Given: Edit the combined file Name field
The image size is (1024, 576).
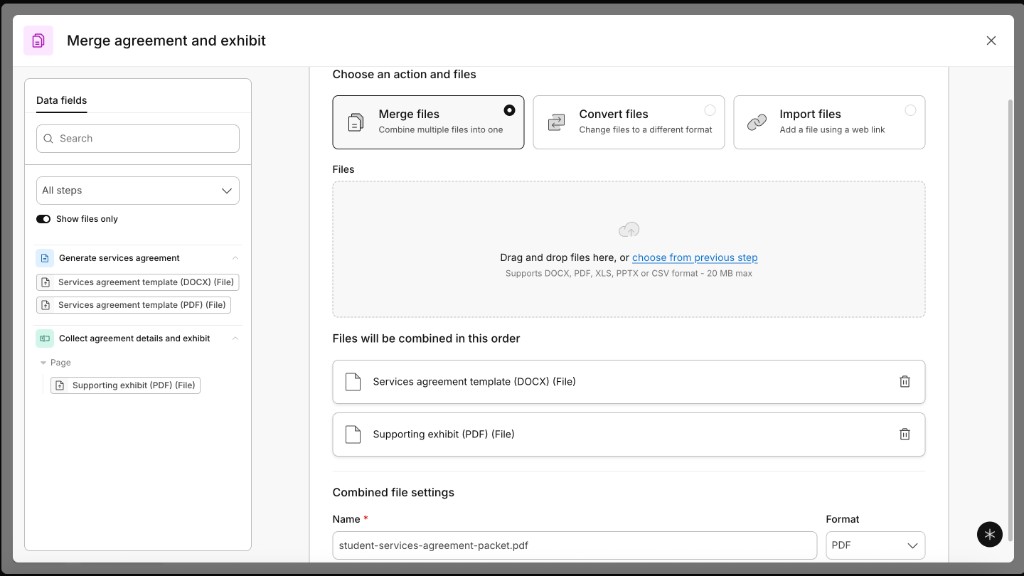Looking at the screenshot, I should [575, 545].
